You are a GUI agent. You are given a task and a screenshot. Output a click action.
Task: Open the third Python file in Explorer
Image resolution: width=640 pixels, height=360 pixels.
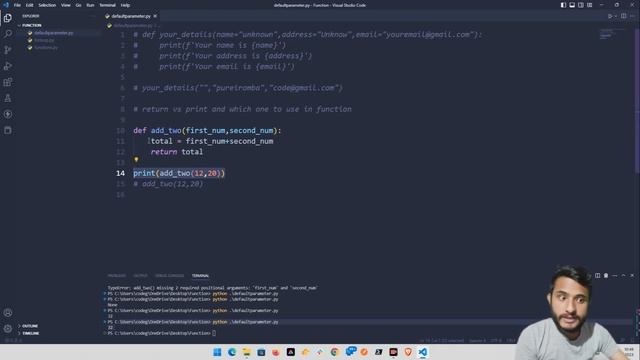46,48
